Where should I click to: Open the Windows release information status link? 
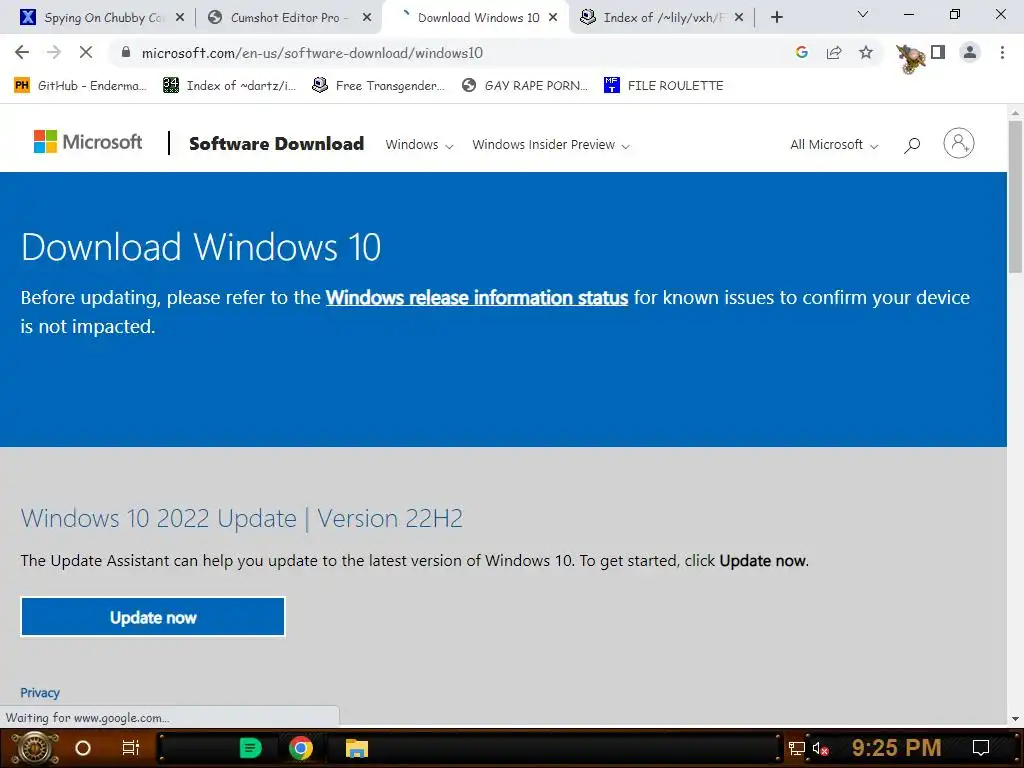pos(477,298)
